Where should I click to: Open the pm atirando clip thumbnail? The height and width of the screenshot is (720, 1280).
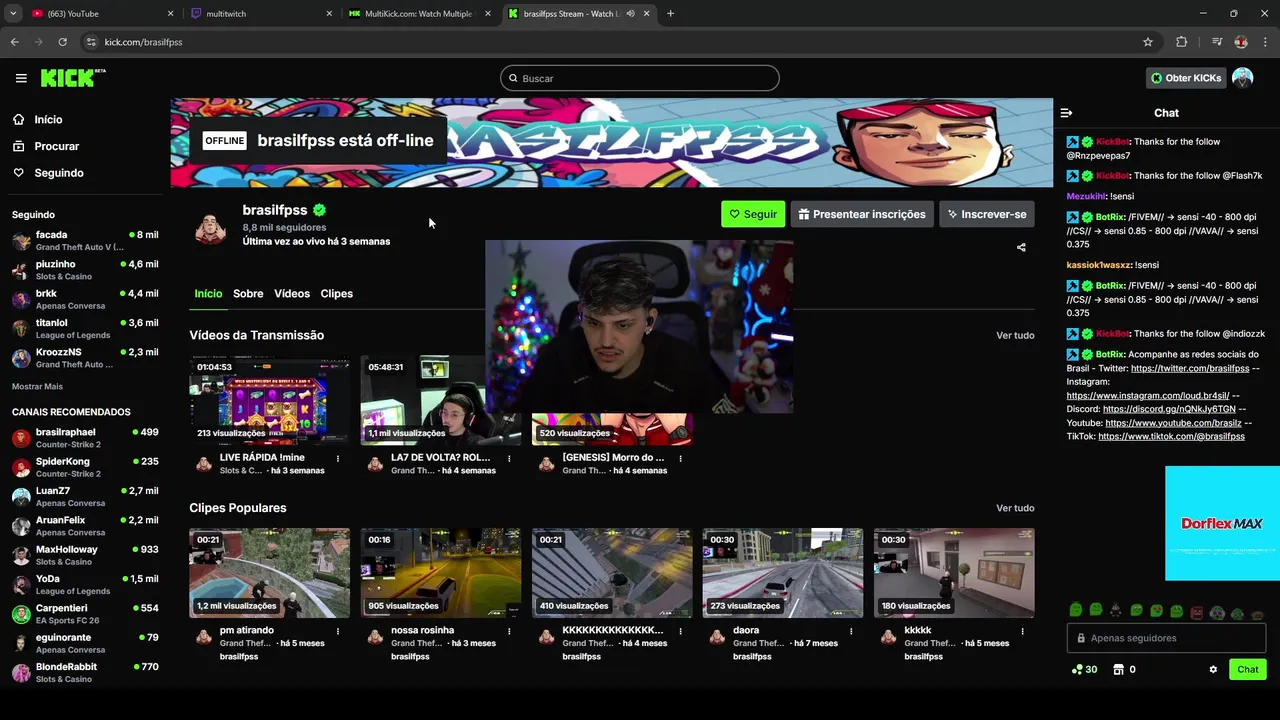[x=269, y=573]
